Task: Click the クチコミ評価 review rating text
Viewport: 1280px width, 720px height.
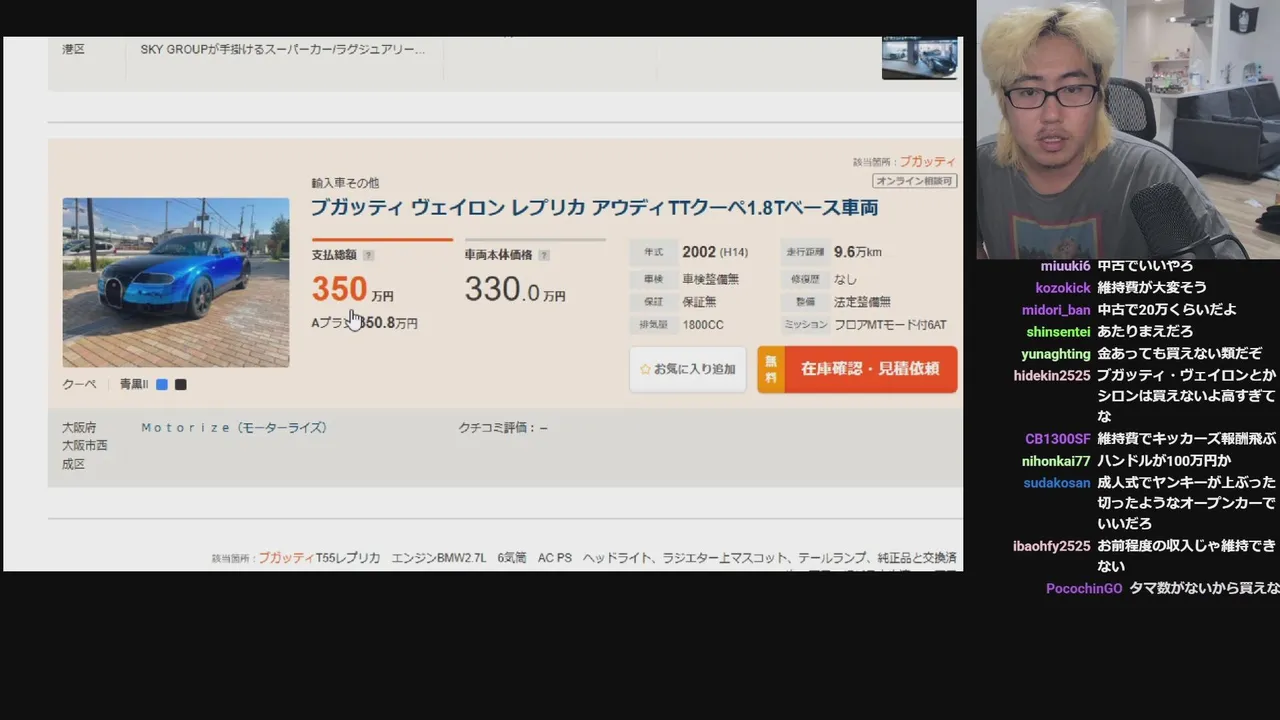Action: [x=503, y=427]
